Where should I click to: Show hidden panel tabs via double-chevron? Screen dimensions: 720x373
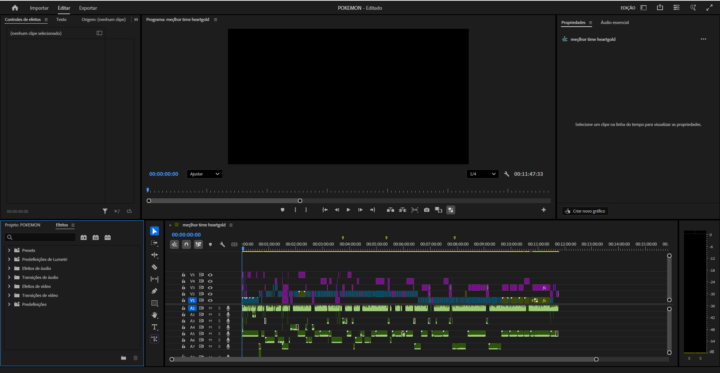tap(136, 20)
